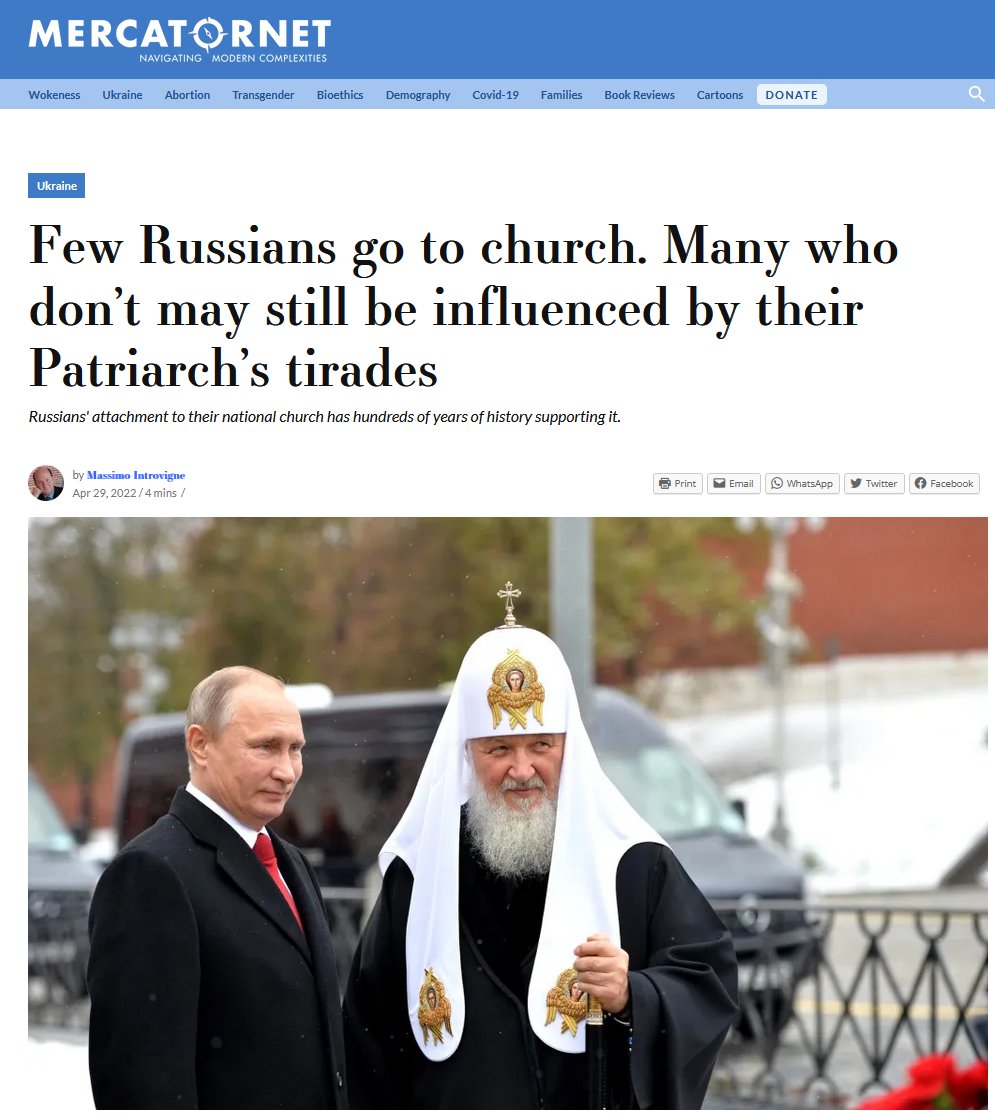The image size is (995, 1117).
Task: Go to Ukraine nav menu item
Action: pyautogui.click(x=122, y=95)
